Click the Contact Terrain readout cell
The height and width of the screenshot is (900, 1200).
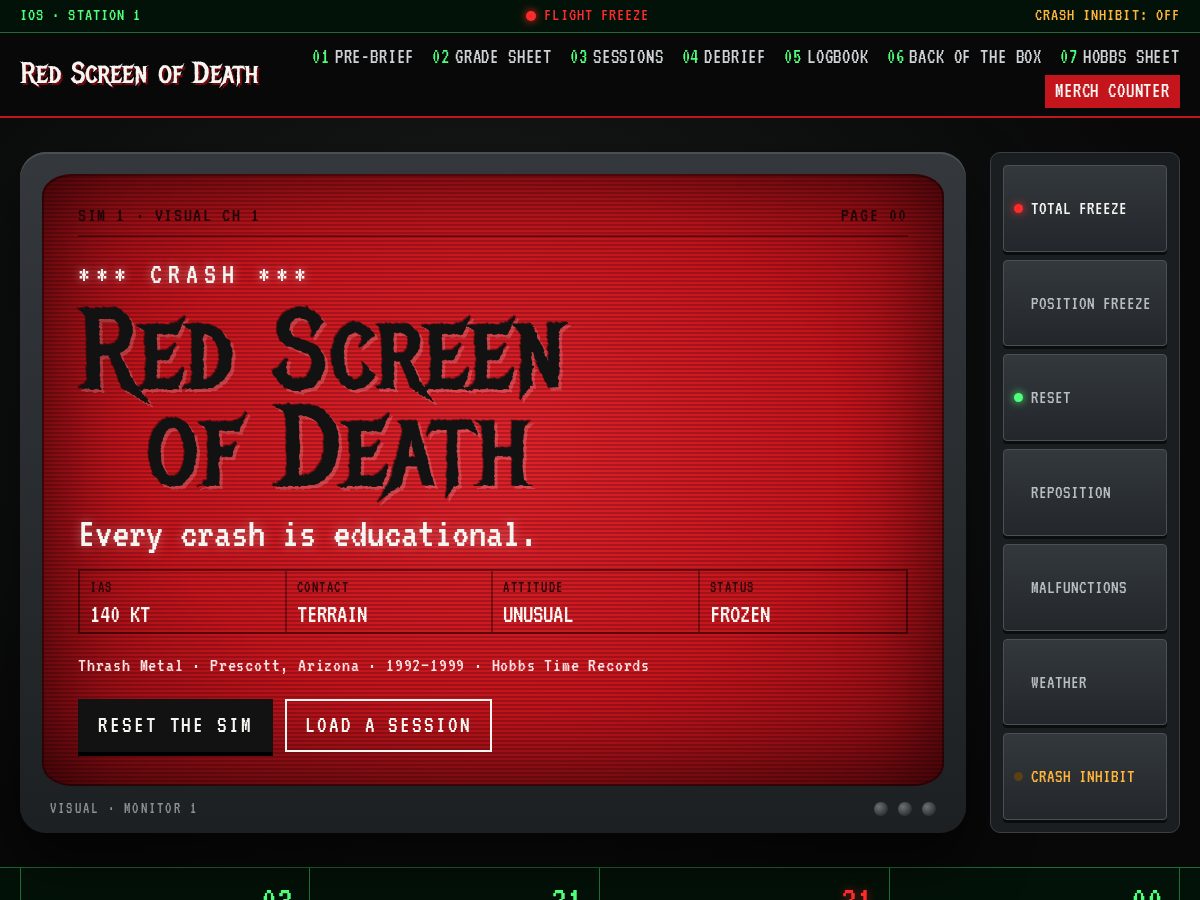point(389,602)
